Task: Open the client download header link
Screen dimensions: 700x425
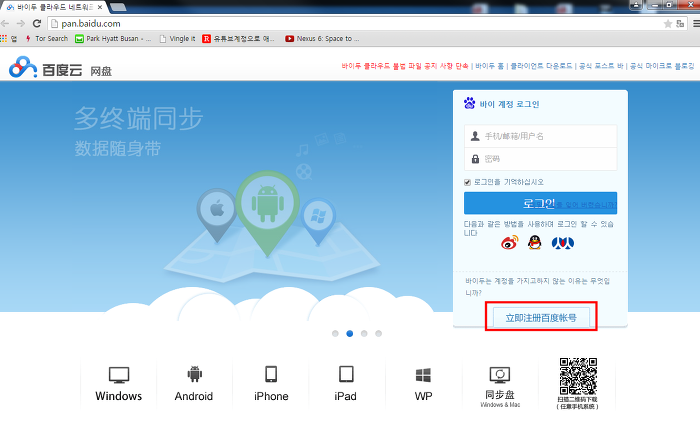Action: 542,66
